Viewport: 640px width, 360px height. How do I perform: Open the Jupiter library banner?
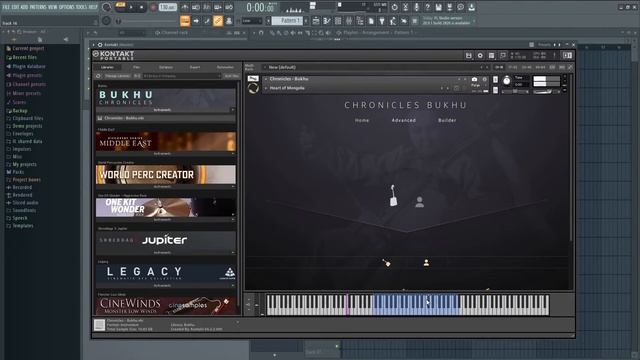(166, 240)
